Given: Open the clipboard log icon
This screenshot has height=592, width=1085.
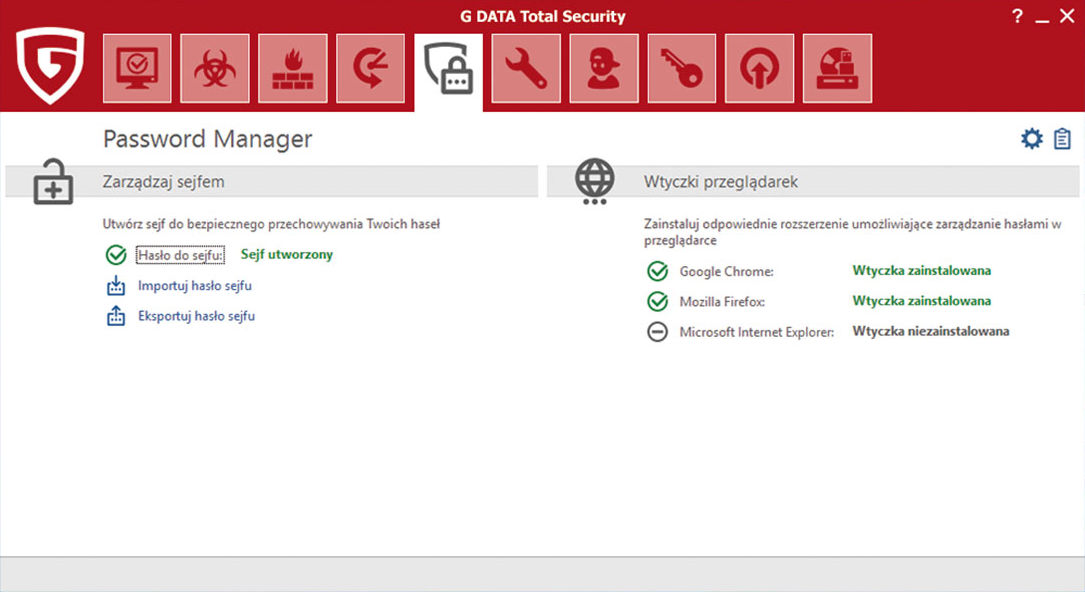Looking at the screenshot, I should point(1062,139).
